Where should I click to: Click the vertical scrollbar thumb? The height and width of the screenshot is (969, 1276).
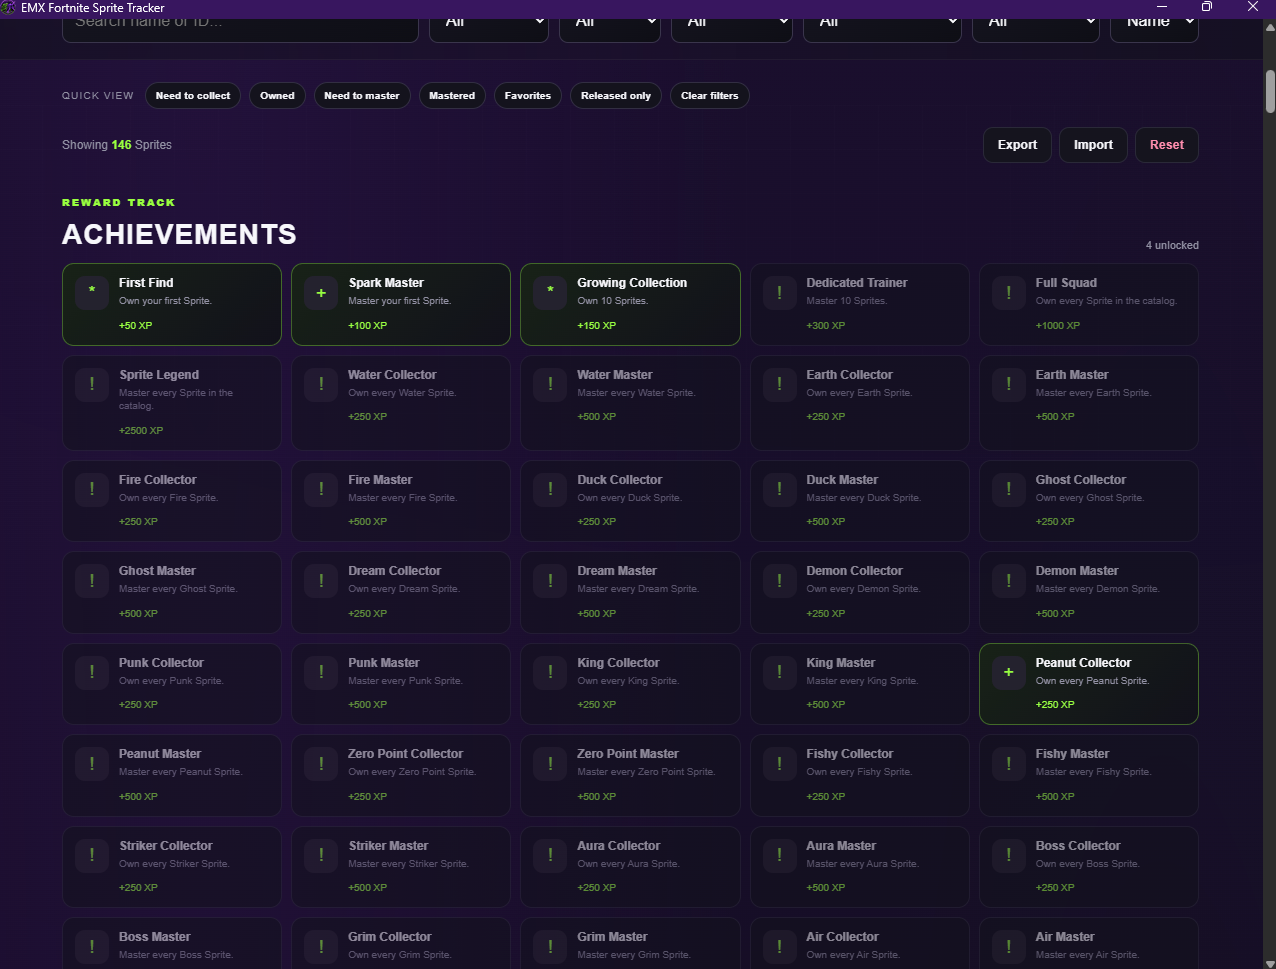pos(1270,91)
